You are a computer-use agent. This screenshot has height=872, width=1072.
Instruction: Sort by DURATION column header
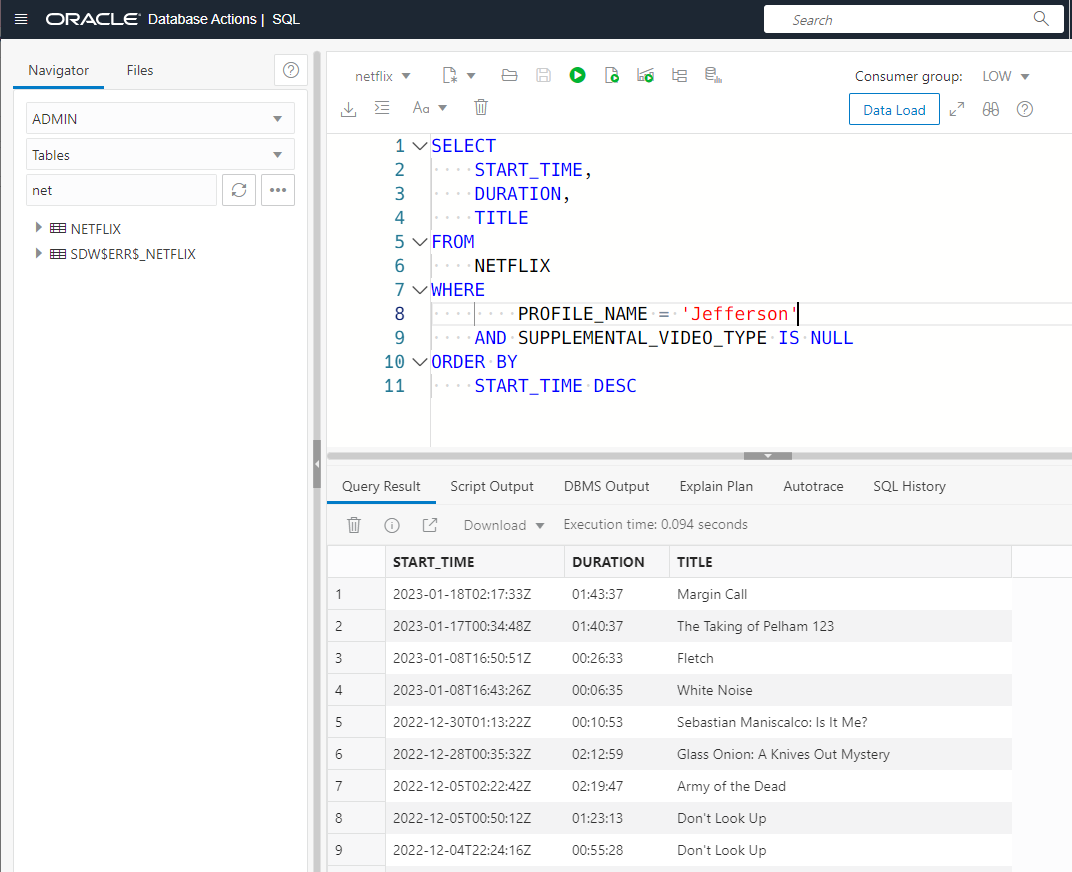(617, 561)
